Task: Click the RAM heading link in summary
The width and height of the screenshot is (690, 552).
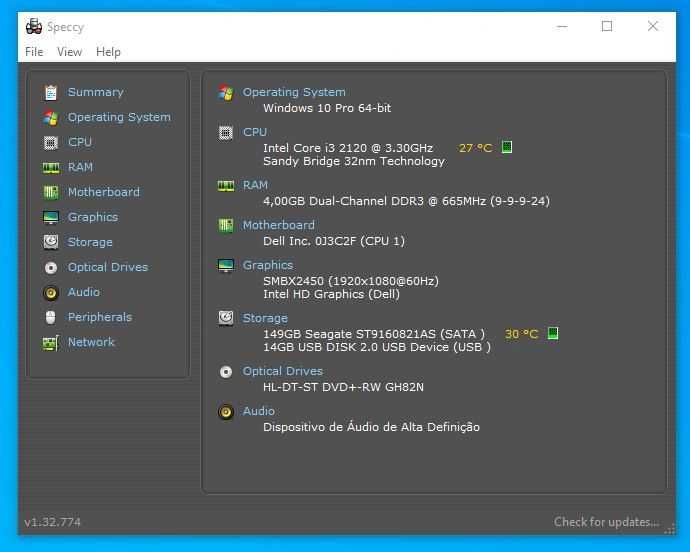Action: coord(255,185)
